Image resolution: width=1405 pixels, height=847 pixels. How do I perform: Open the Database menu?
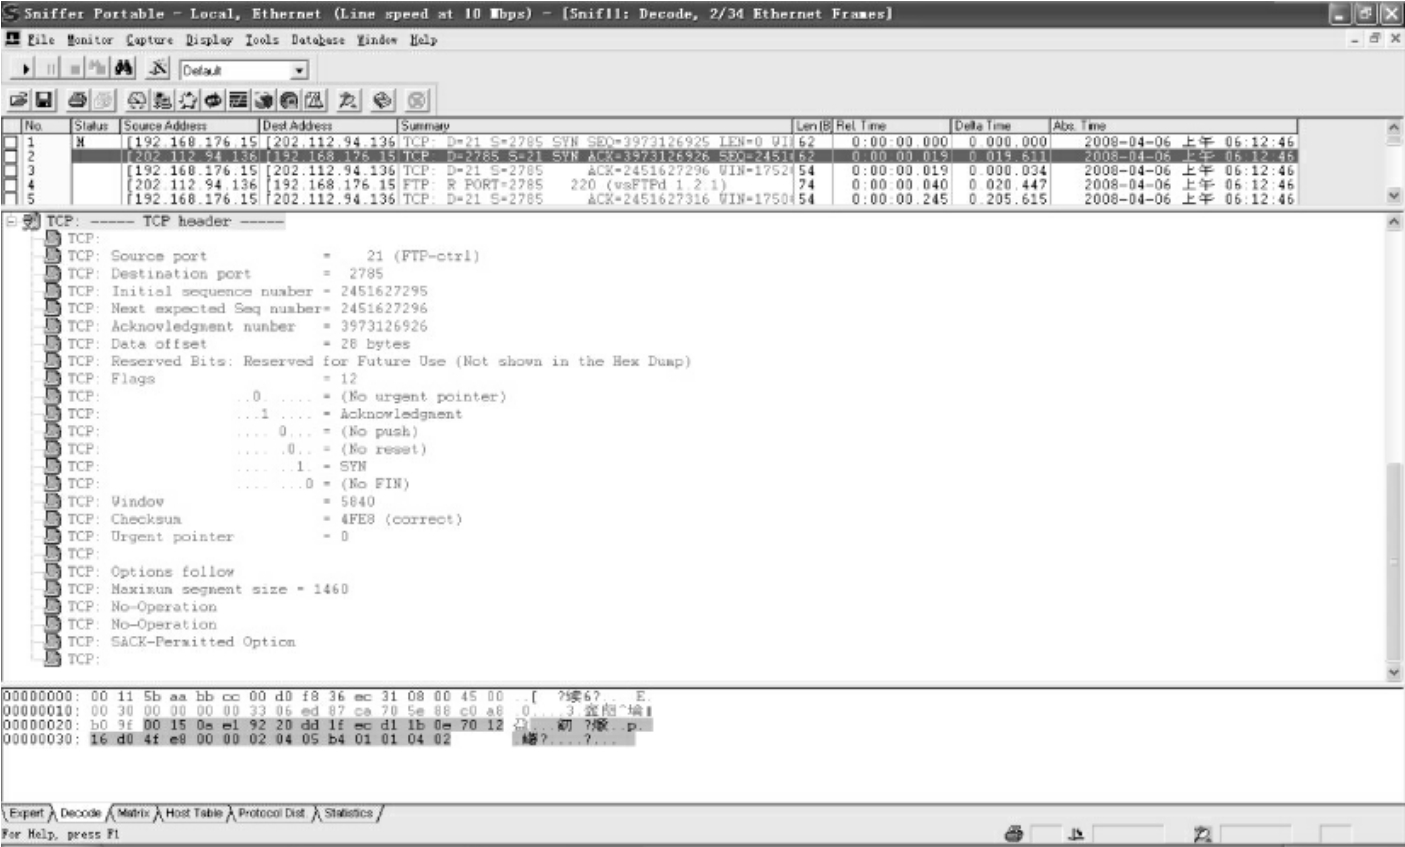(318, 40)
